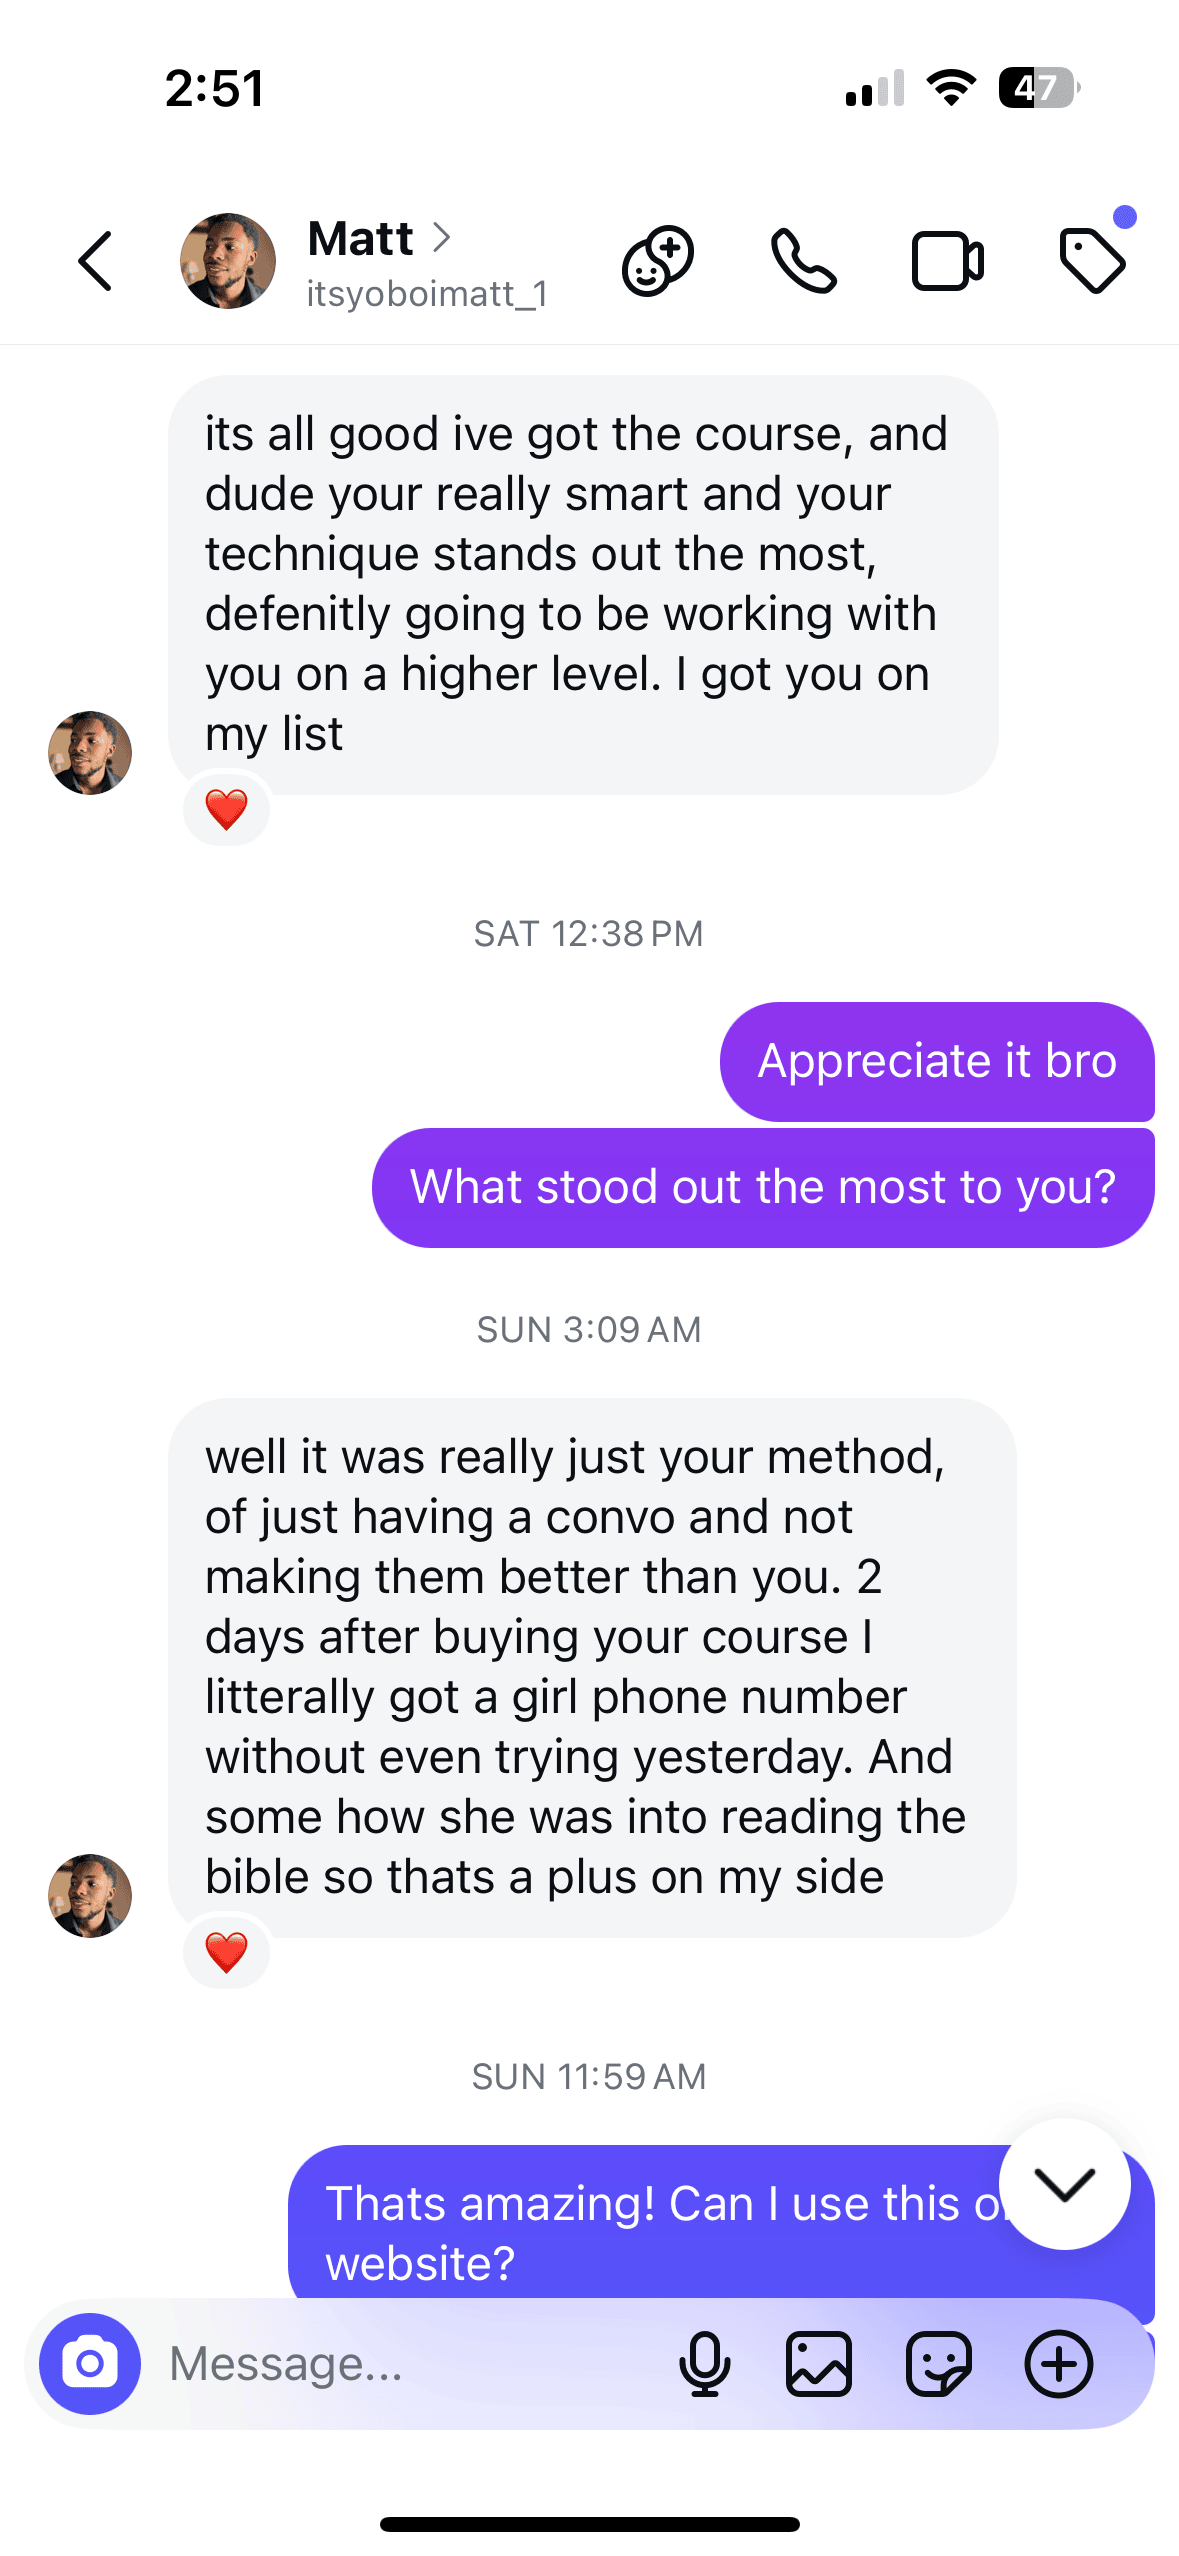This screenshot has height=2556, width=1179.
Task: Tap the heart reaction under bible message
Action: [226, 1952]
